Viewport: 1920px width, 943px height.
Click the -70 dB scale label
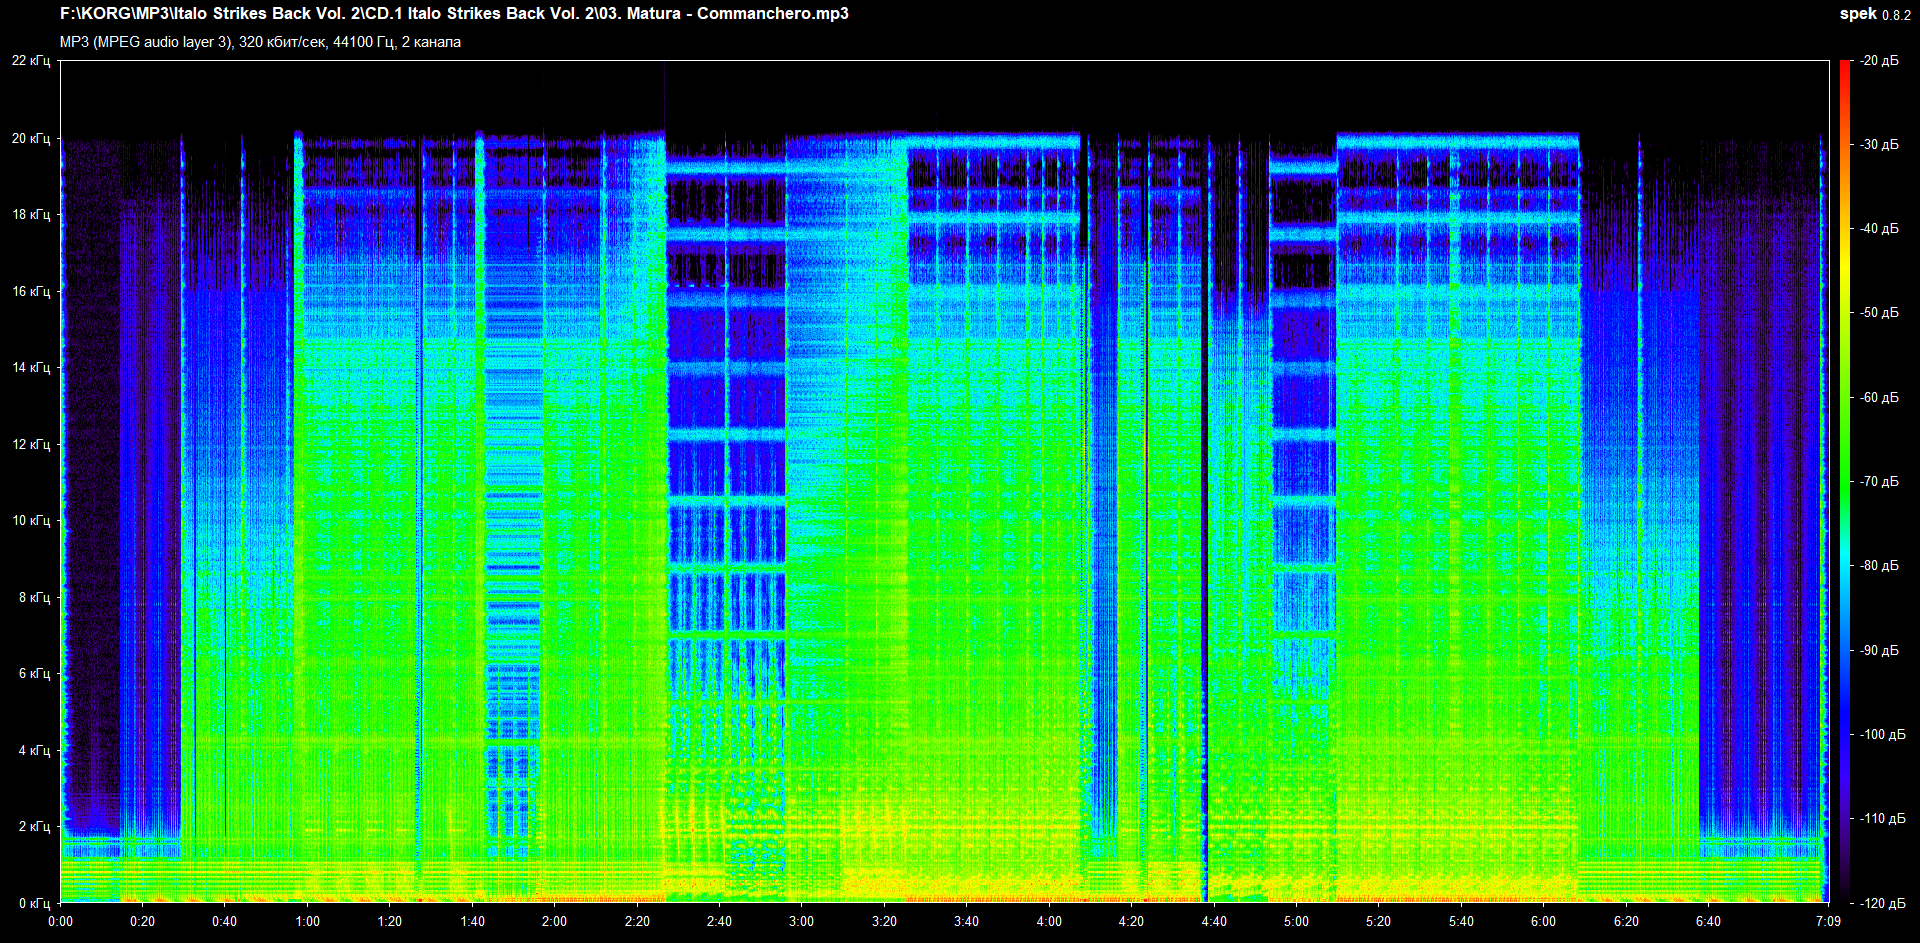tap(1879, 481)
